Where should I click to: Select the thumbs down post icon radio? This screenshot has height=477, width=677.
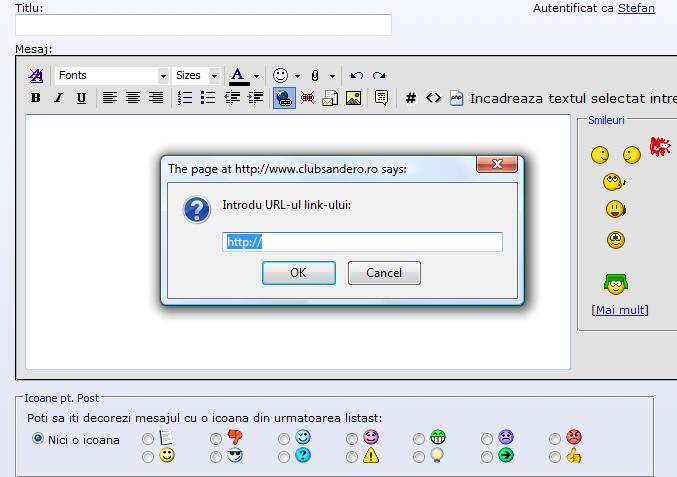click(x=216, y=439)
